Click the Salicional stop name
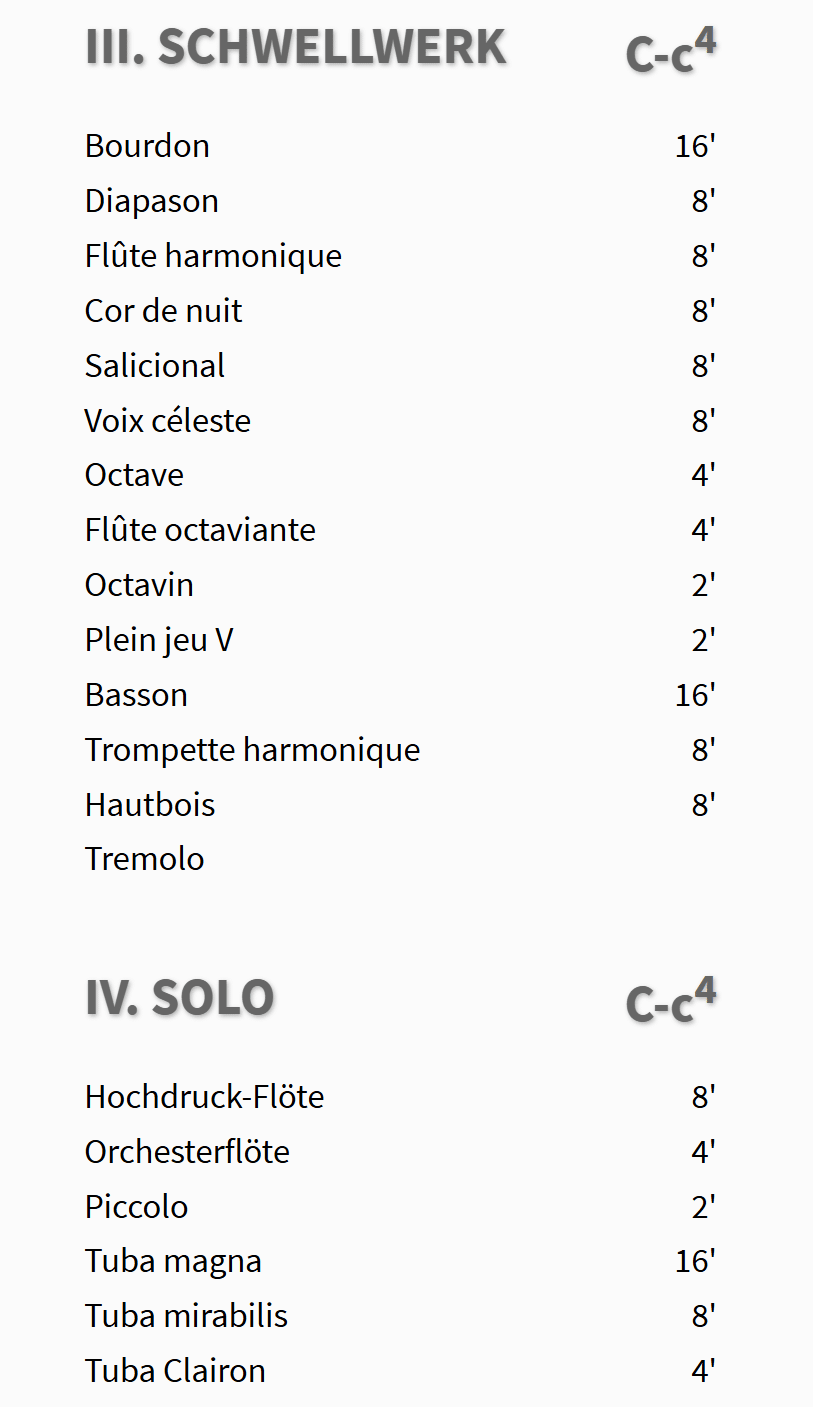Viewport: 813px width, 1407px height. click(155, 366)
